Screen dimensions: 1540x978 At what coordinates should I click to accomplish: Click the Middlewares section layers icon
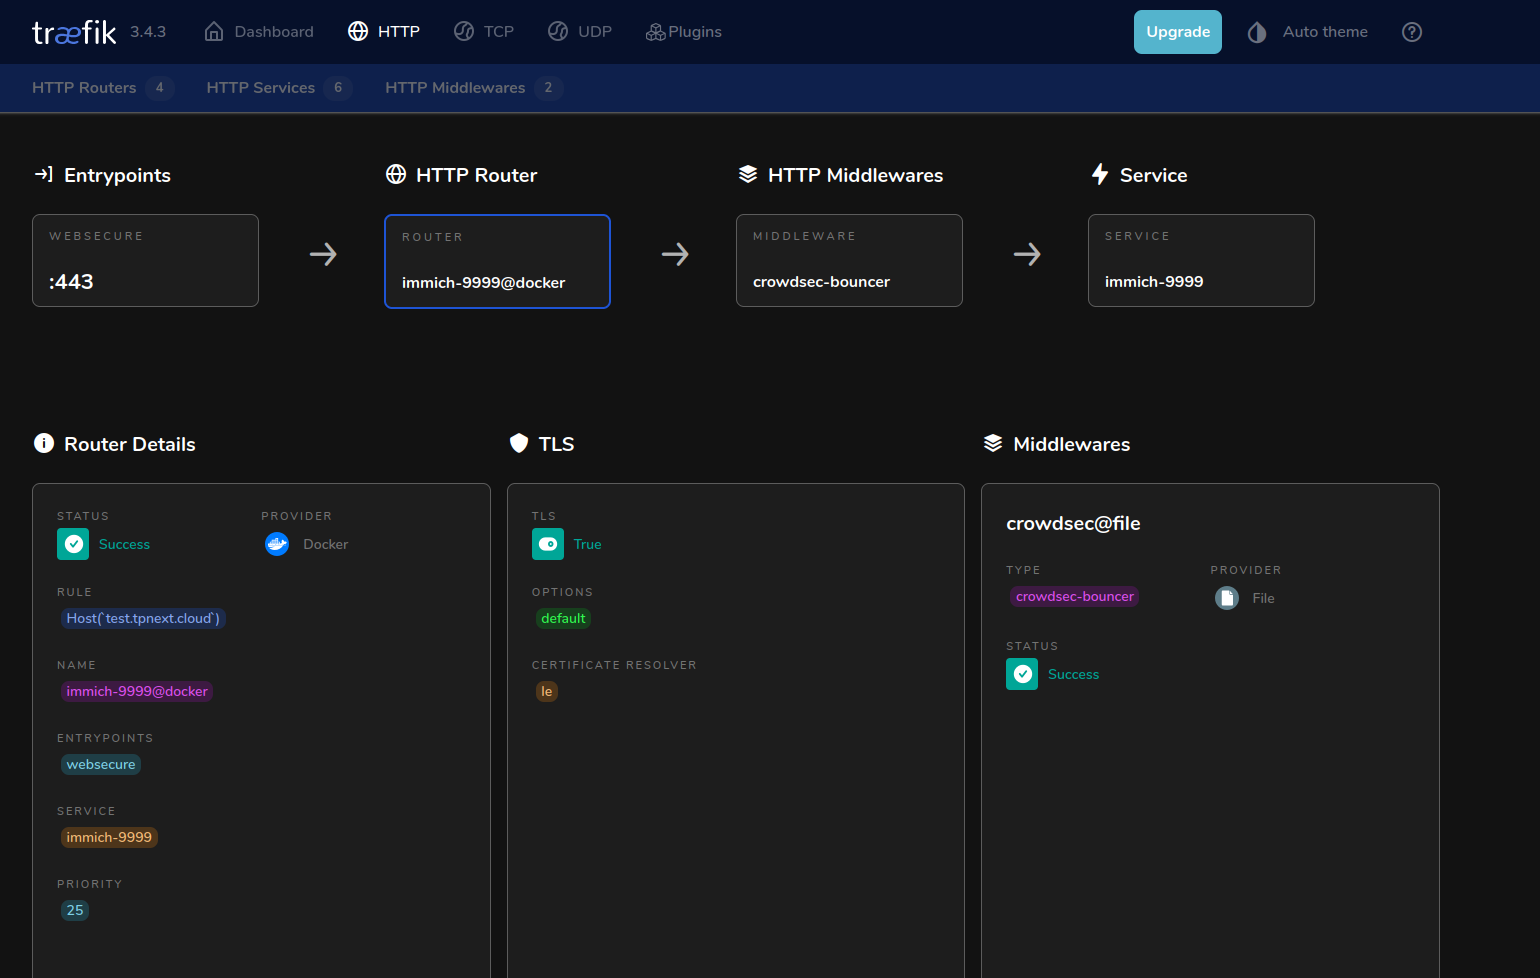pos(993,443)
